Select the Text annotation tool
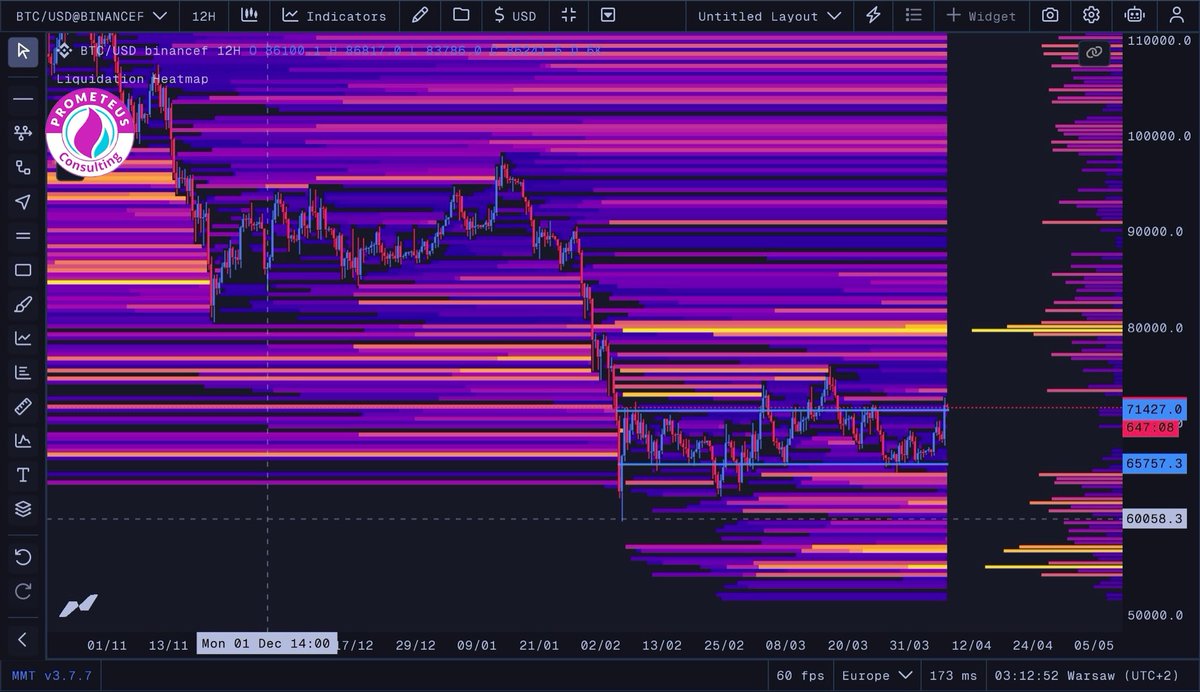 coord(23,475)
